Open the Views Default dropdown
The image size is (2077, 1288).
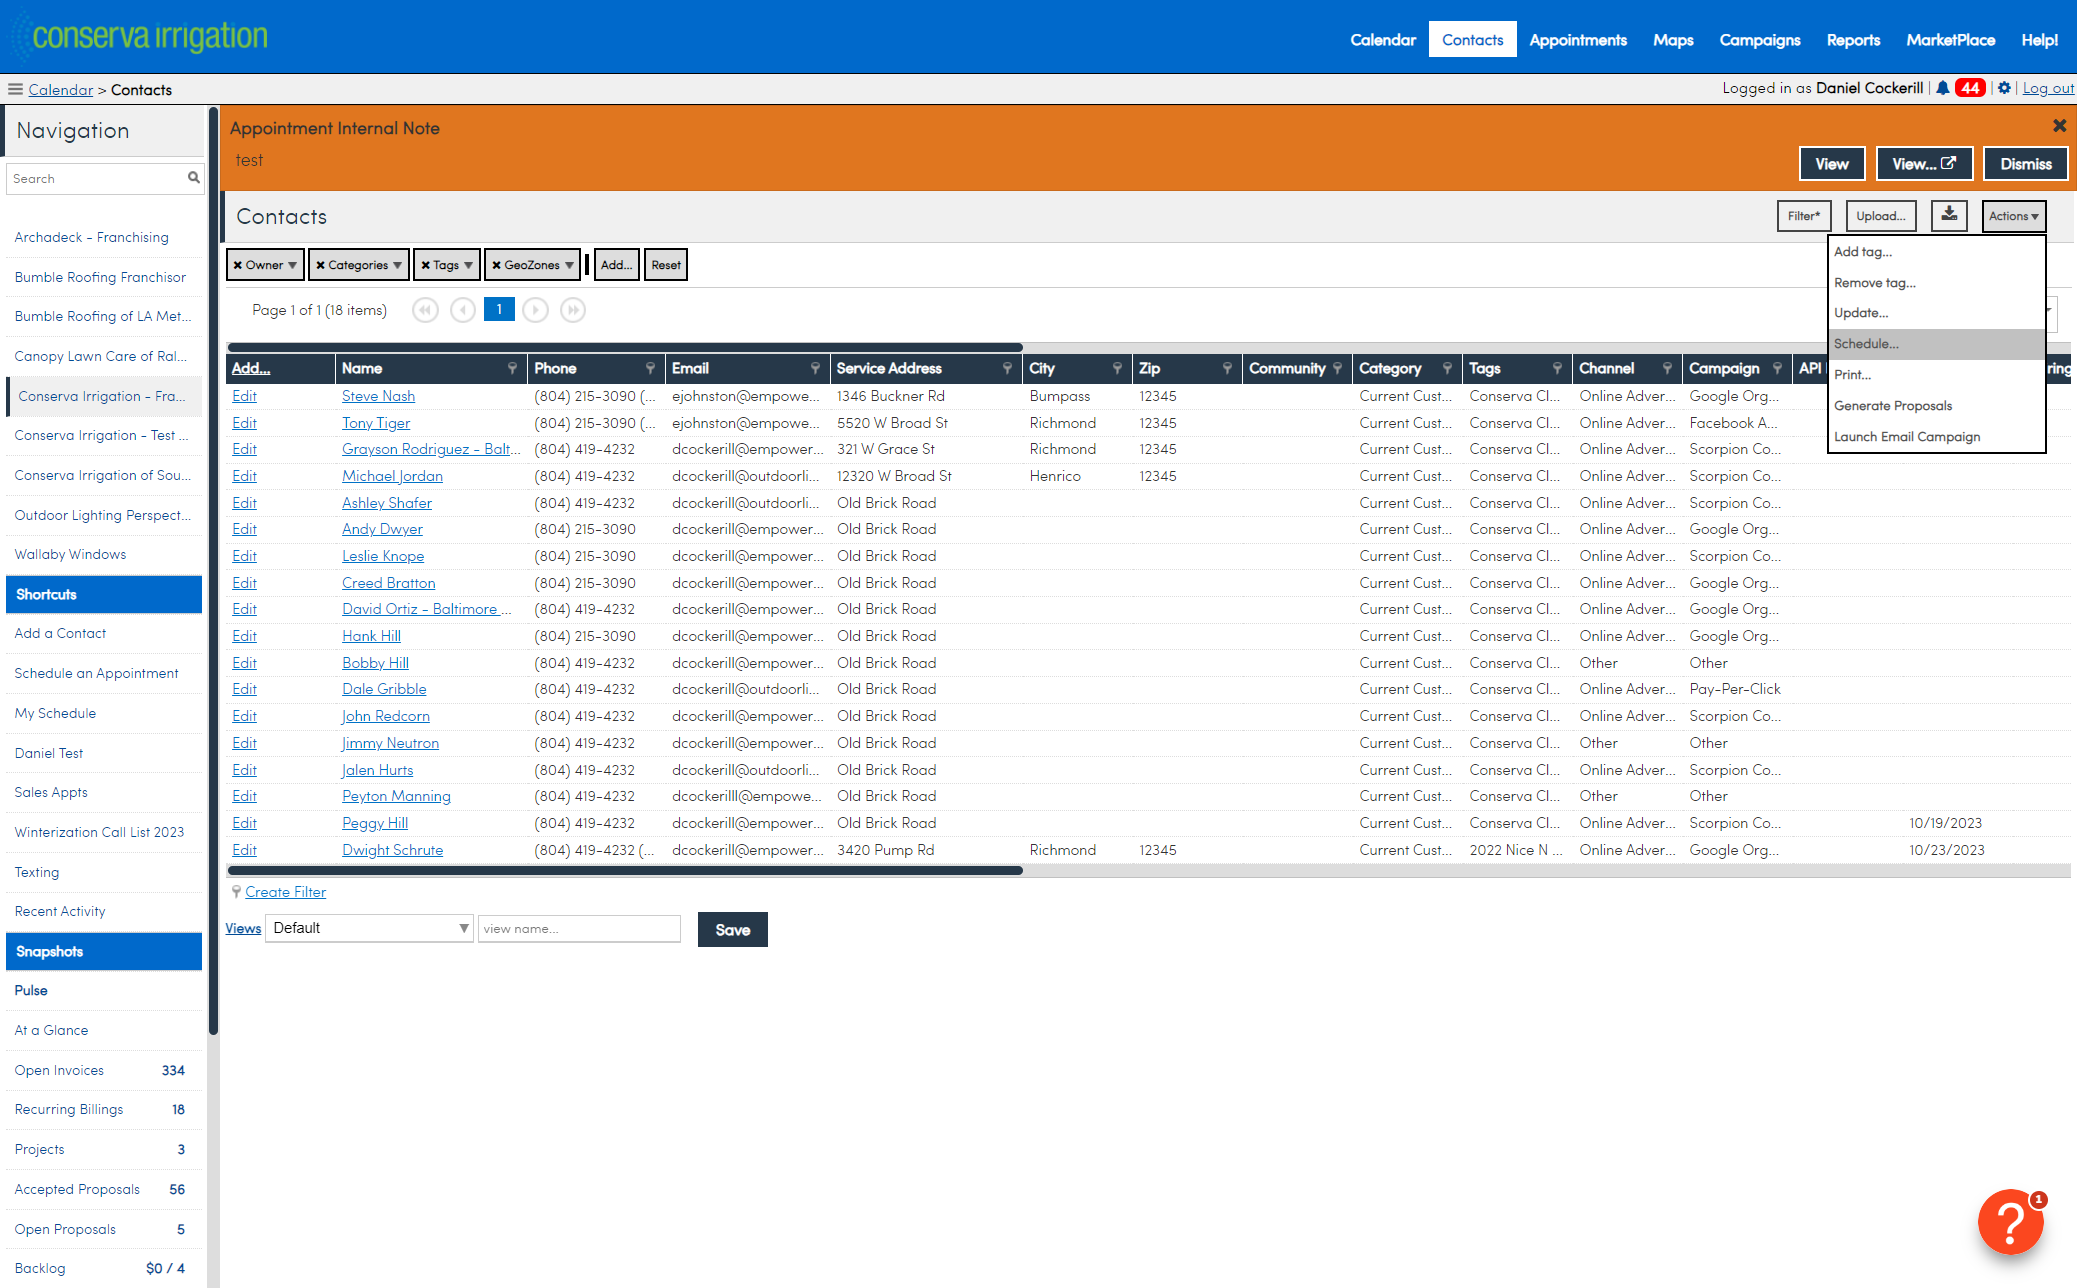[x=369, y=928]
